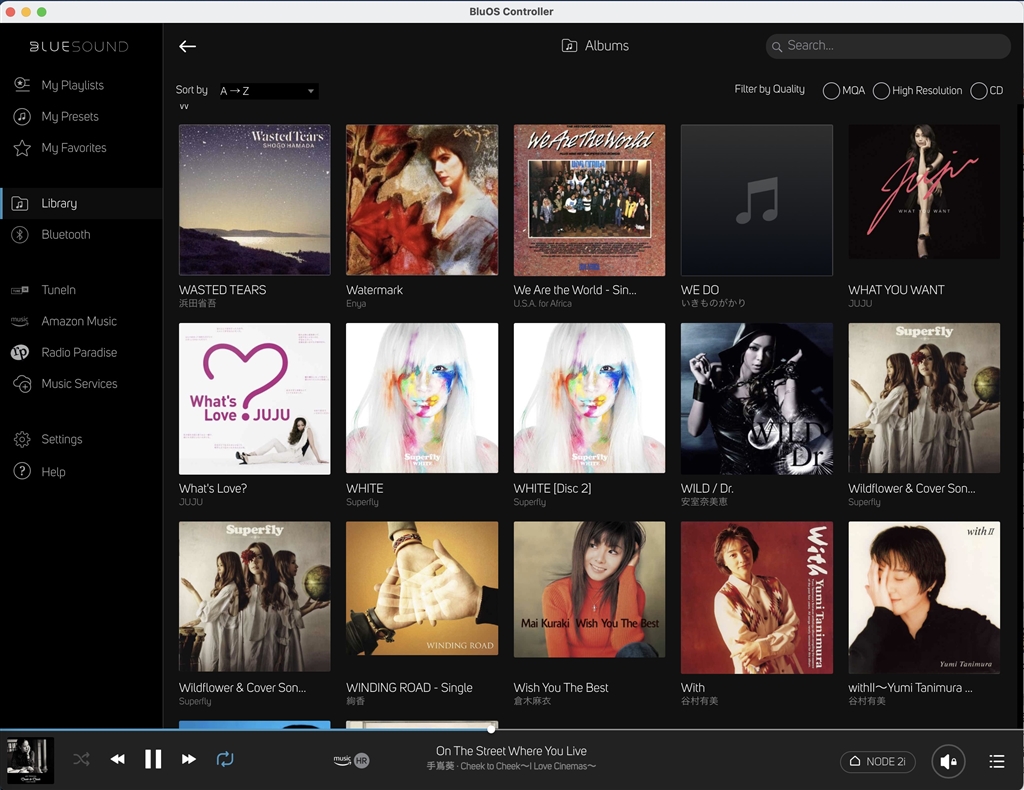This screenshot has width=1024, height=790.
Task: Click the now playing album art thumbnail
Action: coord(30,761)
